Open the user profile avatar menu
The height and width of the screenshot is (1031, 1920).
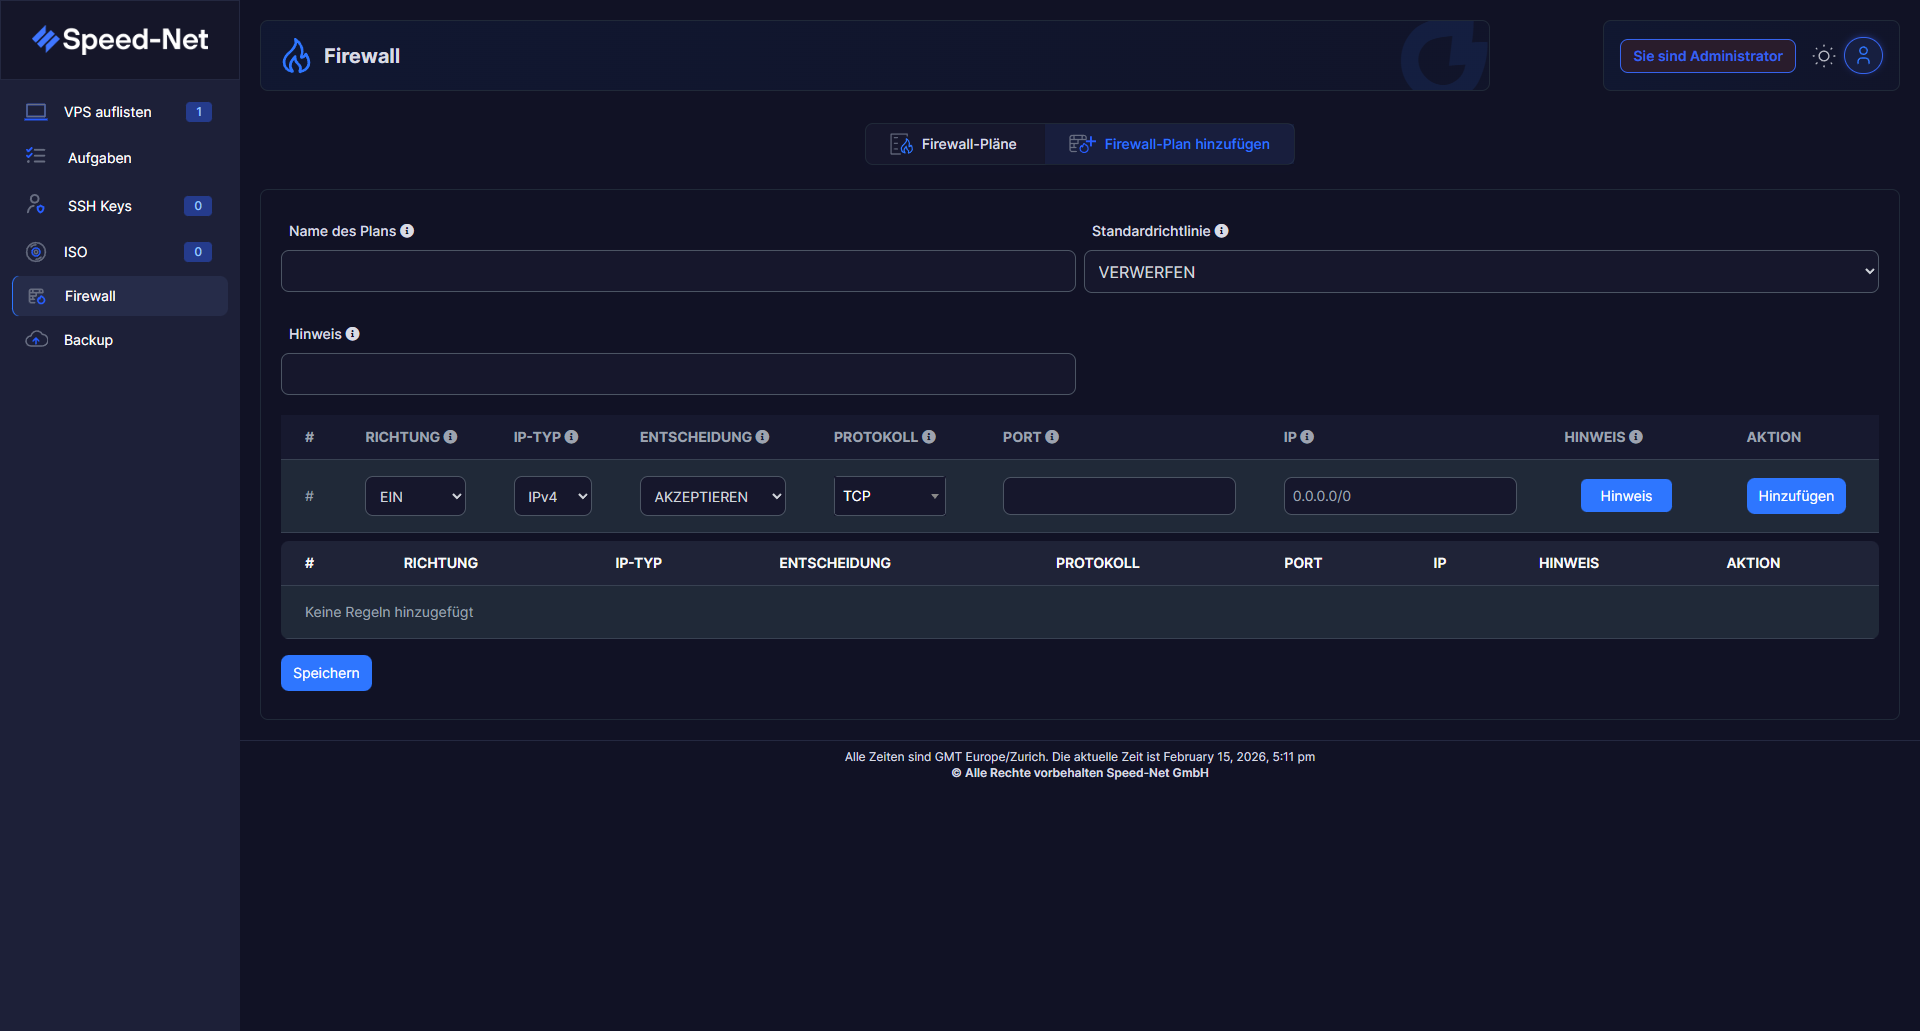pyautogui.click(x=1863, y=56)
